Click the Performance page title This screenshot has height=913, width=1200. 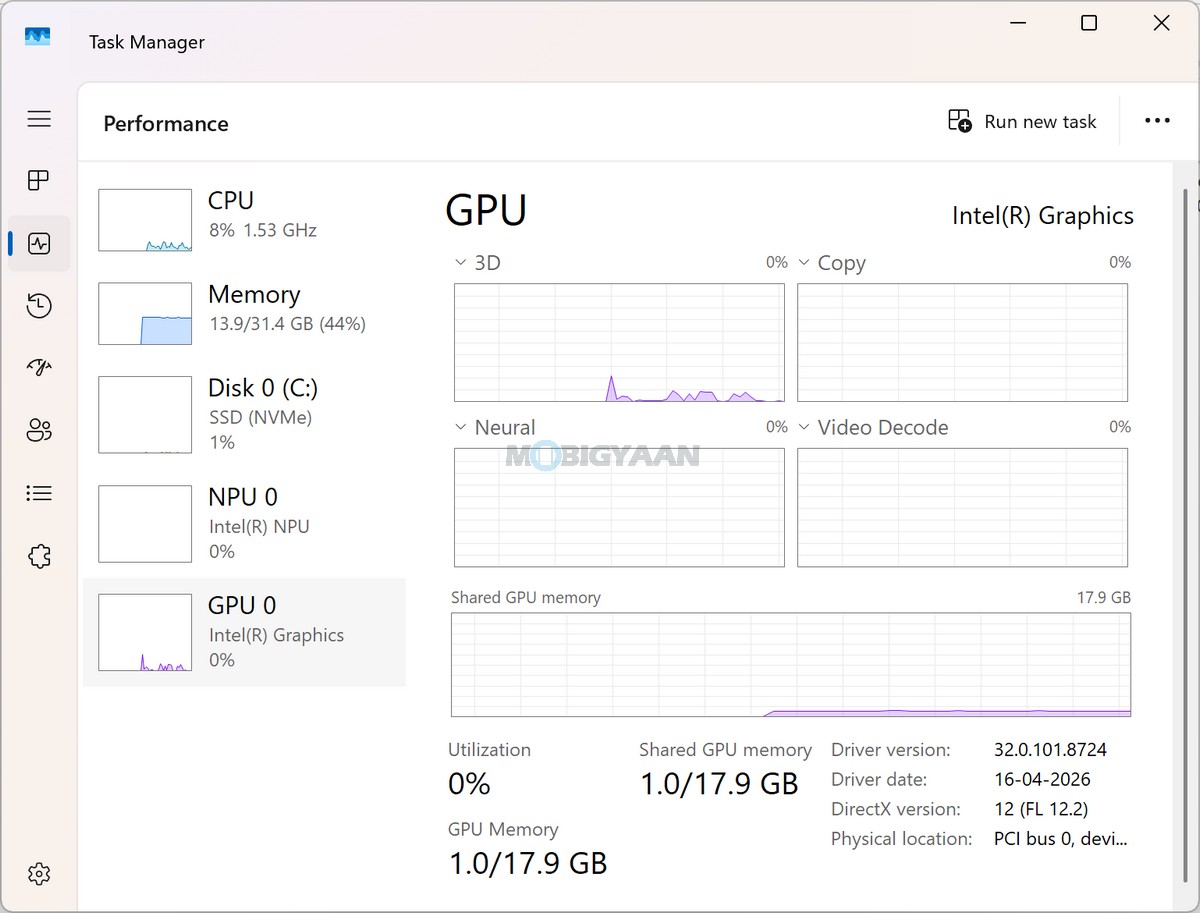[166, 124]
